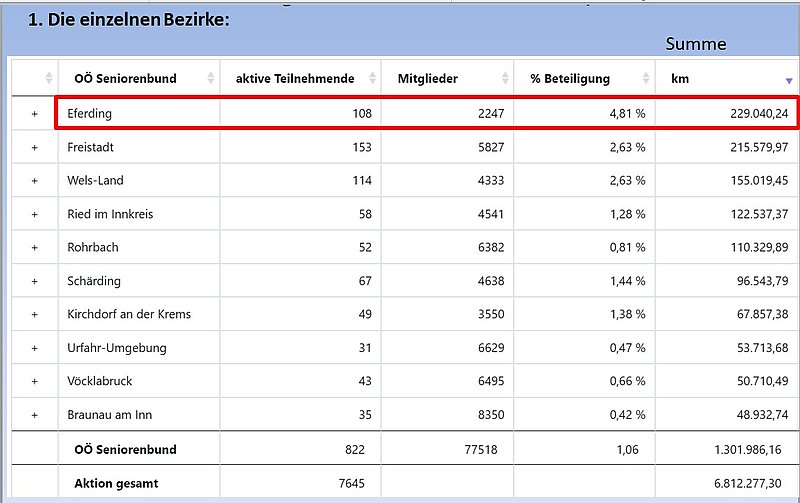
Task: Click sort arrows beside aktive Teilnehmende
Action: (372, 78)
